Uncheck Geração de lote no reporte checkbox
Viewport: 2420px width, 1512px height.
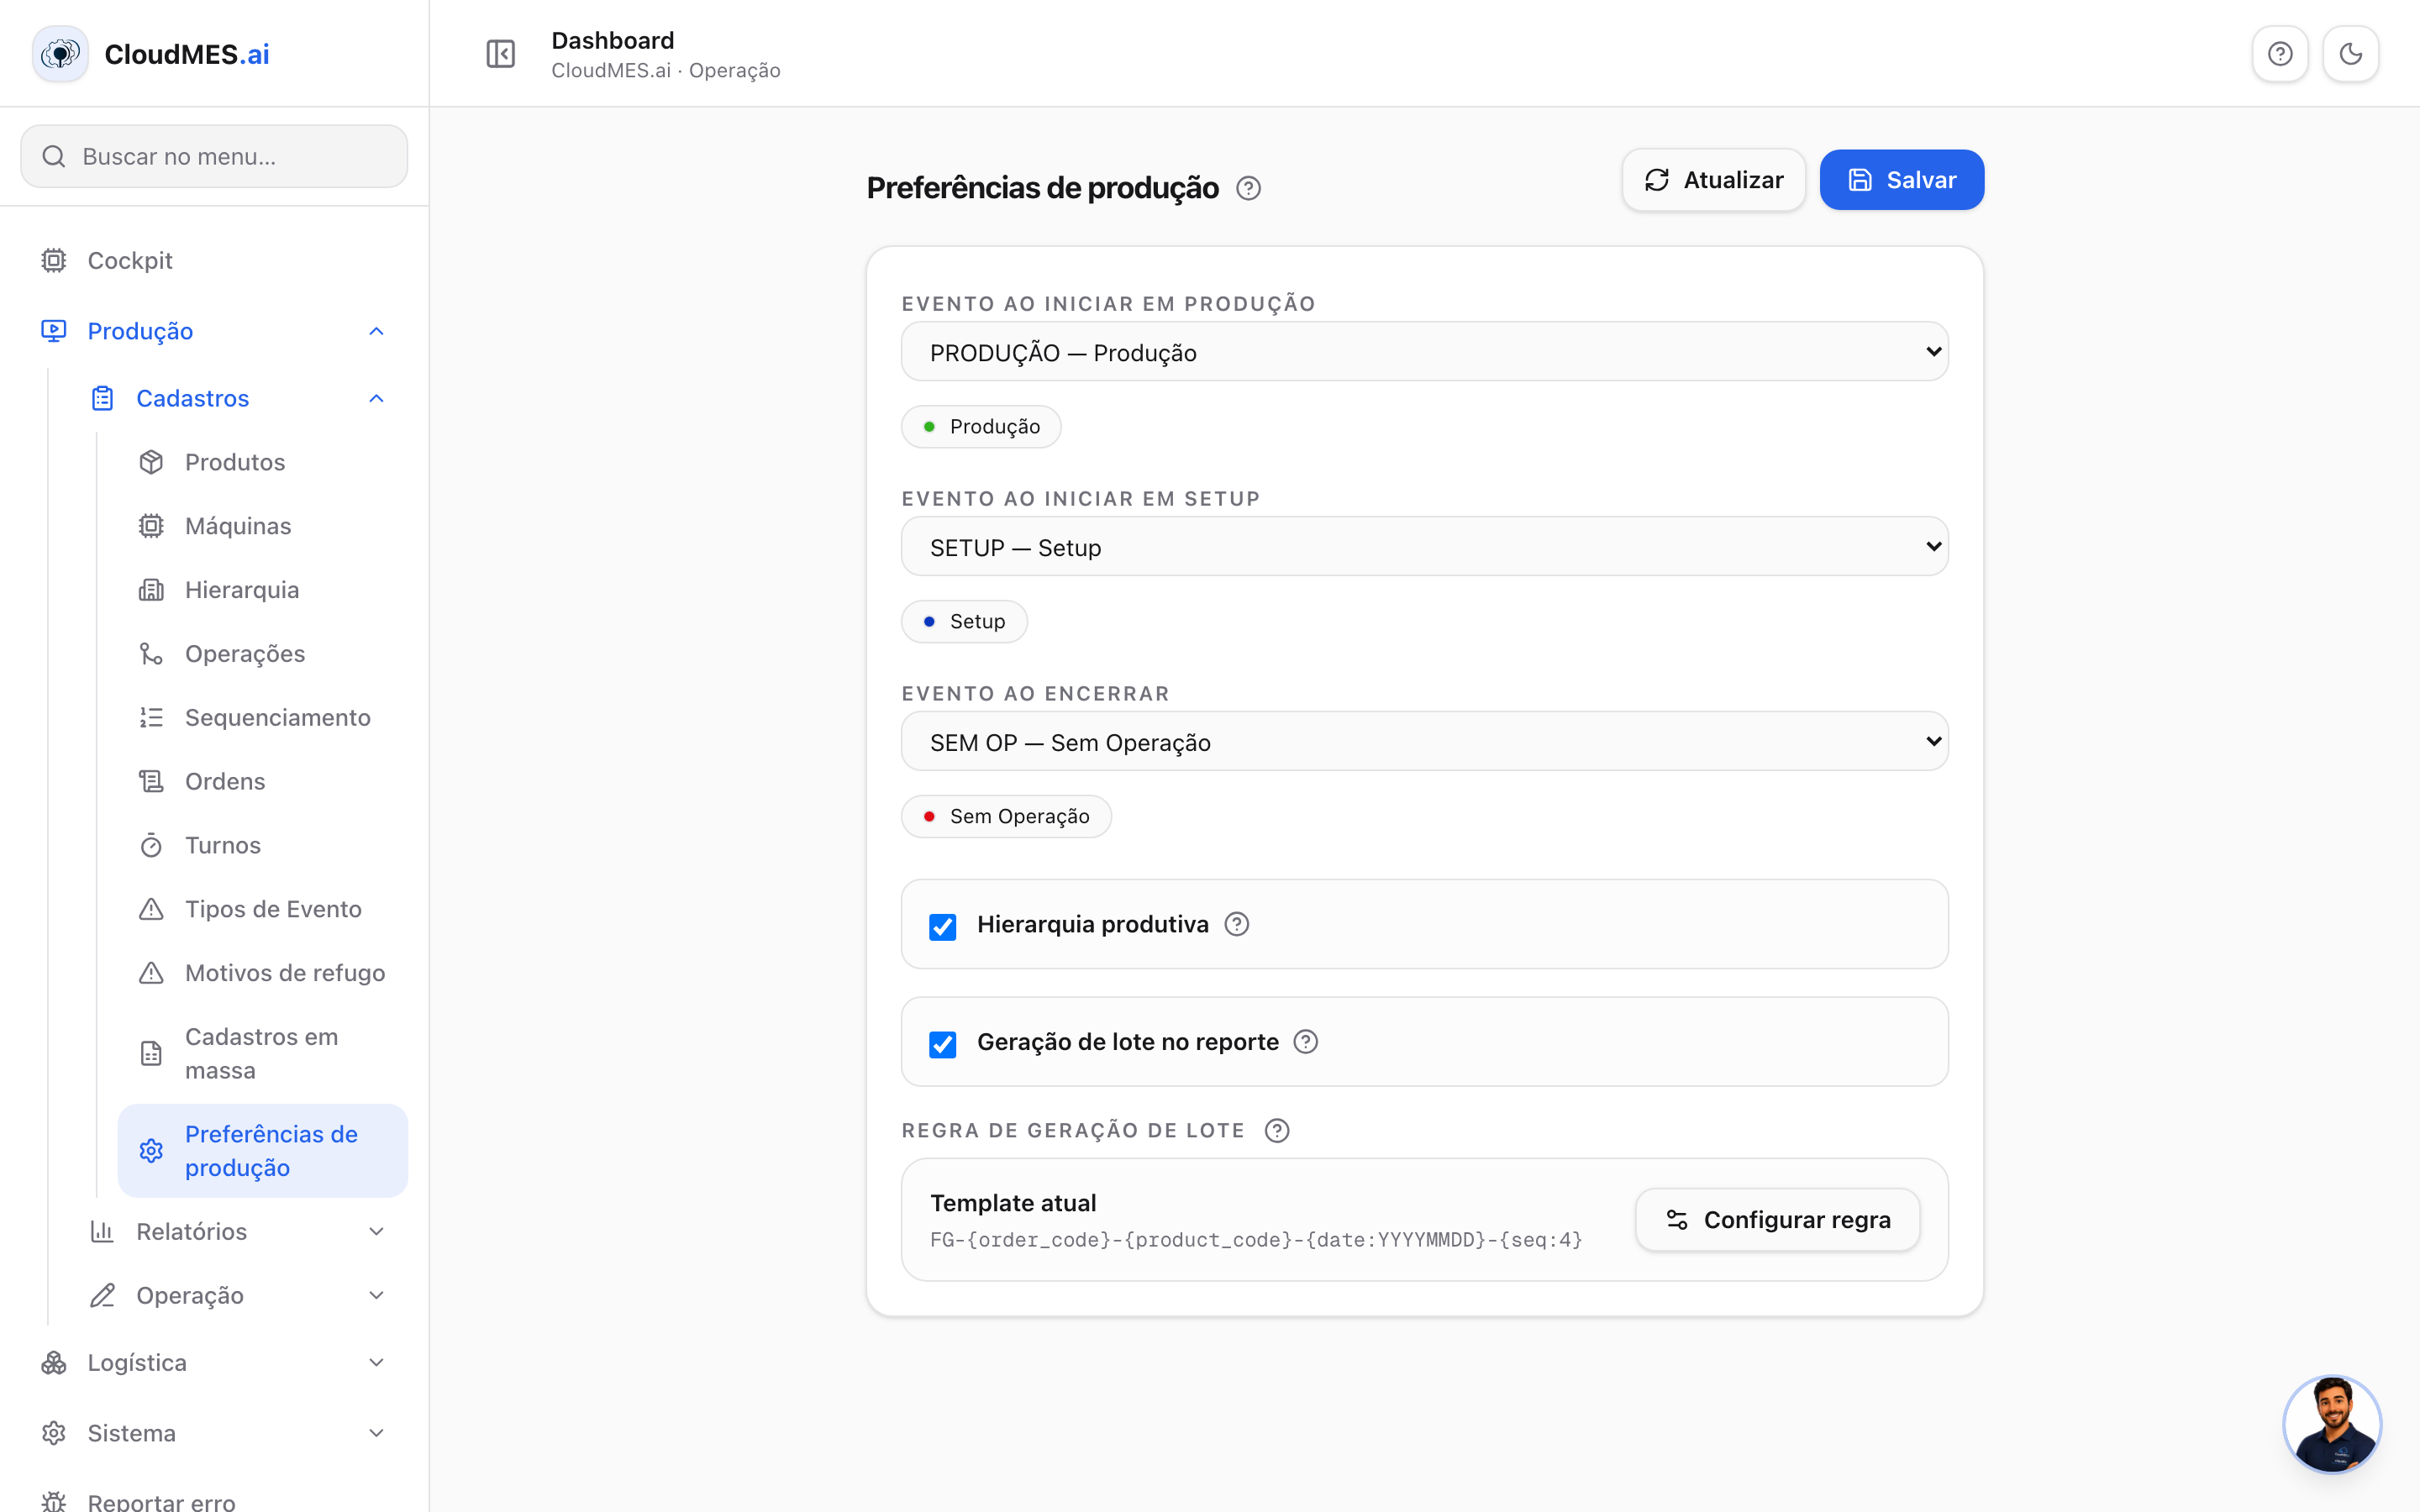[942, 1044]
